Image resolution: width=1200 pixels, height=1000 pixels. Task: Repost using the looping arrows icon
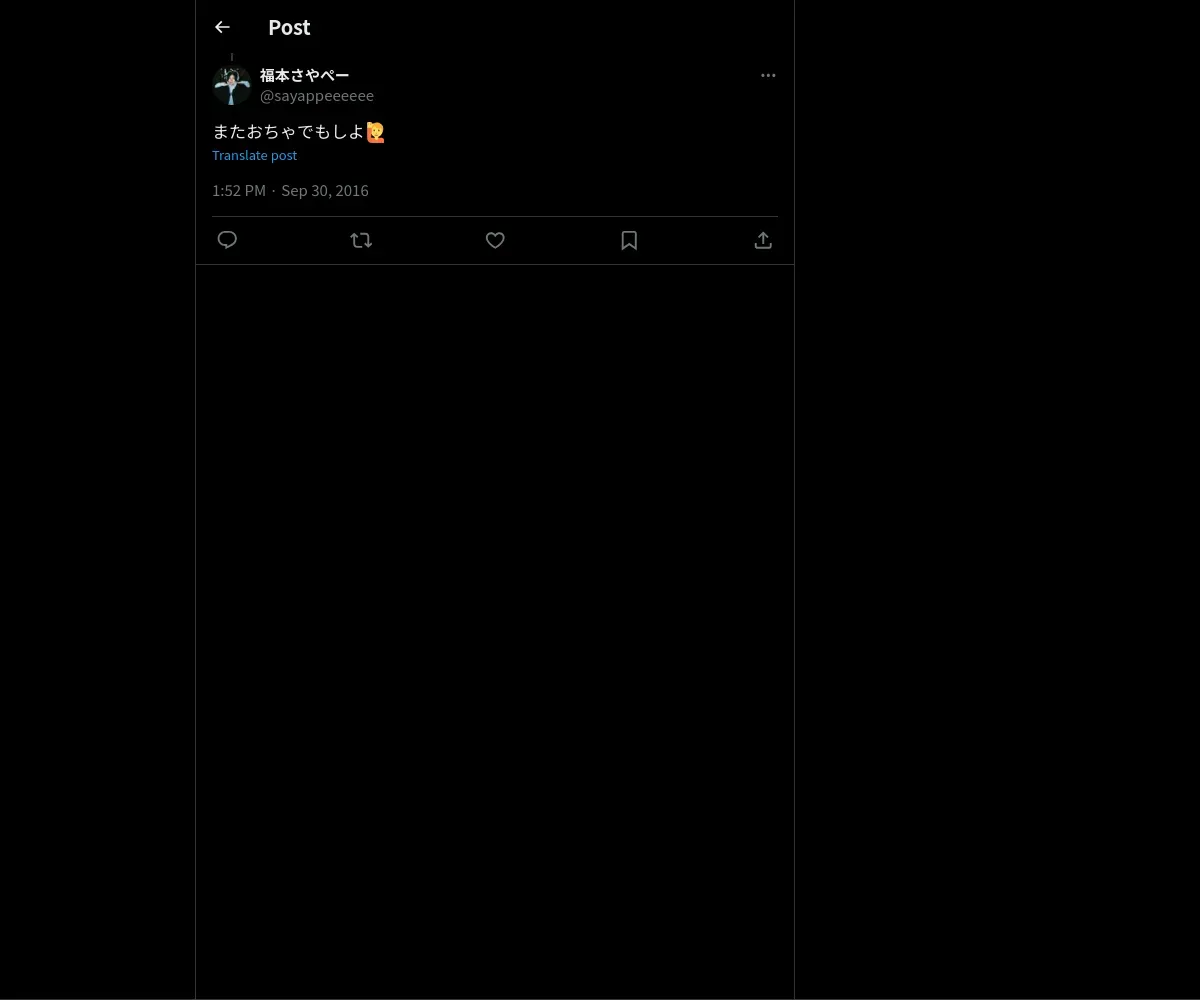click(361, 240)
